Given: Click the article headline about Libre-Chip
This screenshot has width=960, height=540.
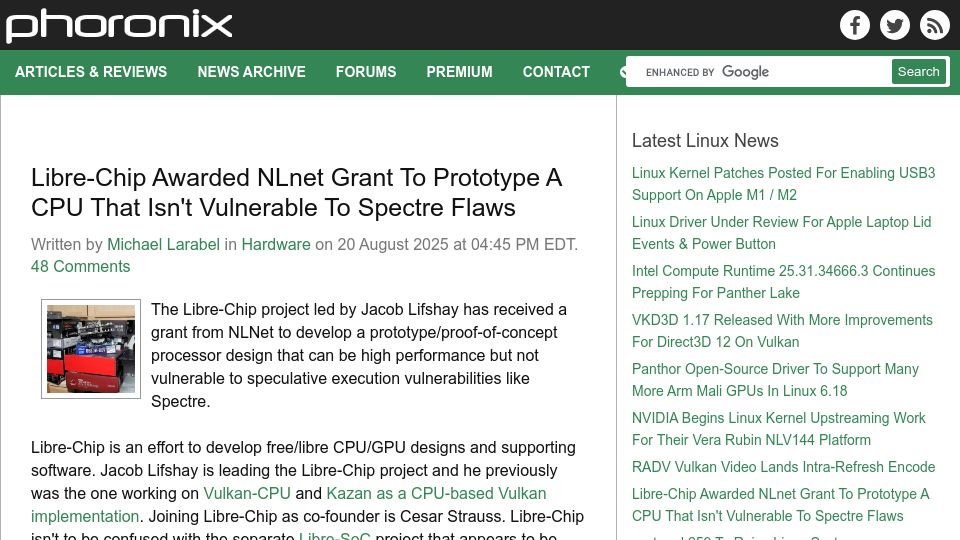Looking at the screenshot, I should [296, 192].
